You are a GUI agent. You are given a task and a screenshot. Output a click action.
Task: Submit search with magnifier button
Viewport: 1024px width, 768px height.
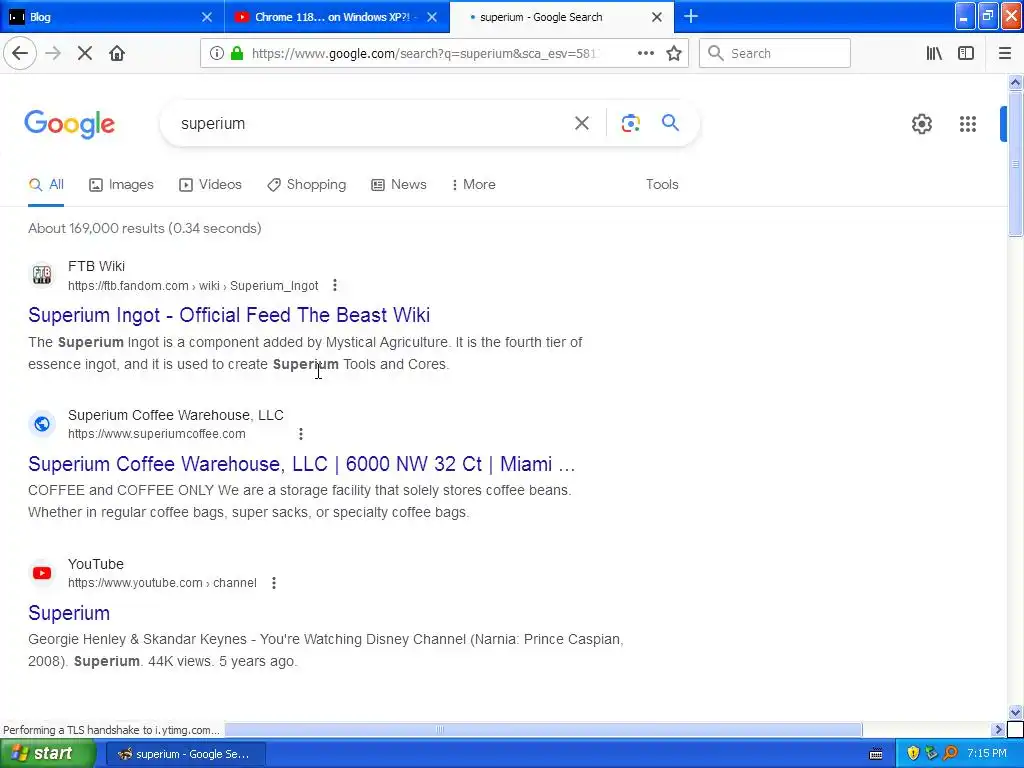pyautogui.click(x=670, y=123)
